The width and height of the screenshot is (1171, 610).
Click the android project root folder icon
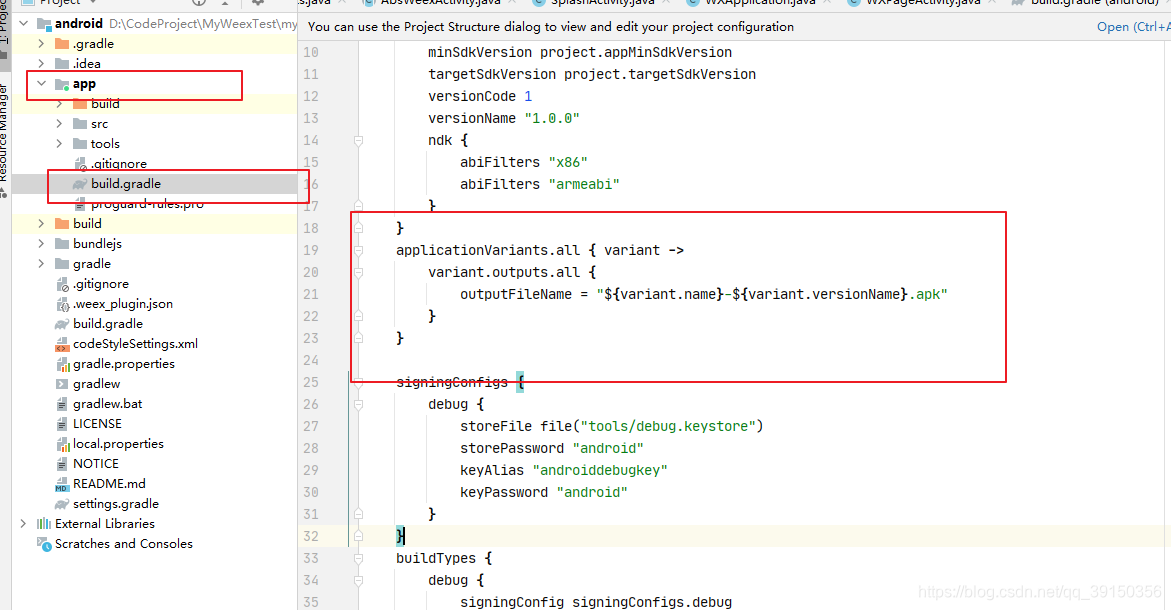(44, 24)
